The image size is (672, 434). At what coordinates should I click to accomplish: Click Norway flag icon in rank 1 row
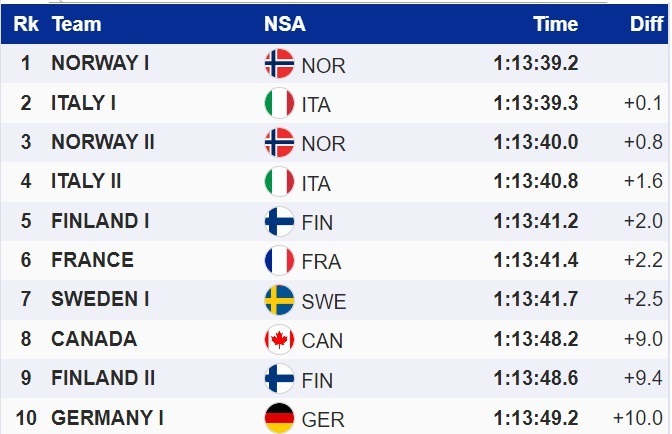(279, 64)
